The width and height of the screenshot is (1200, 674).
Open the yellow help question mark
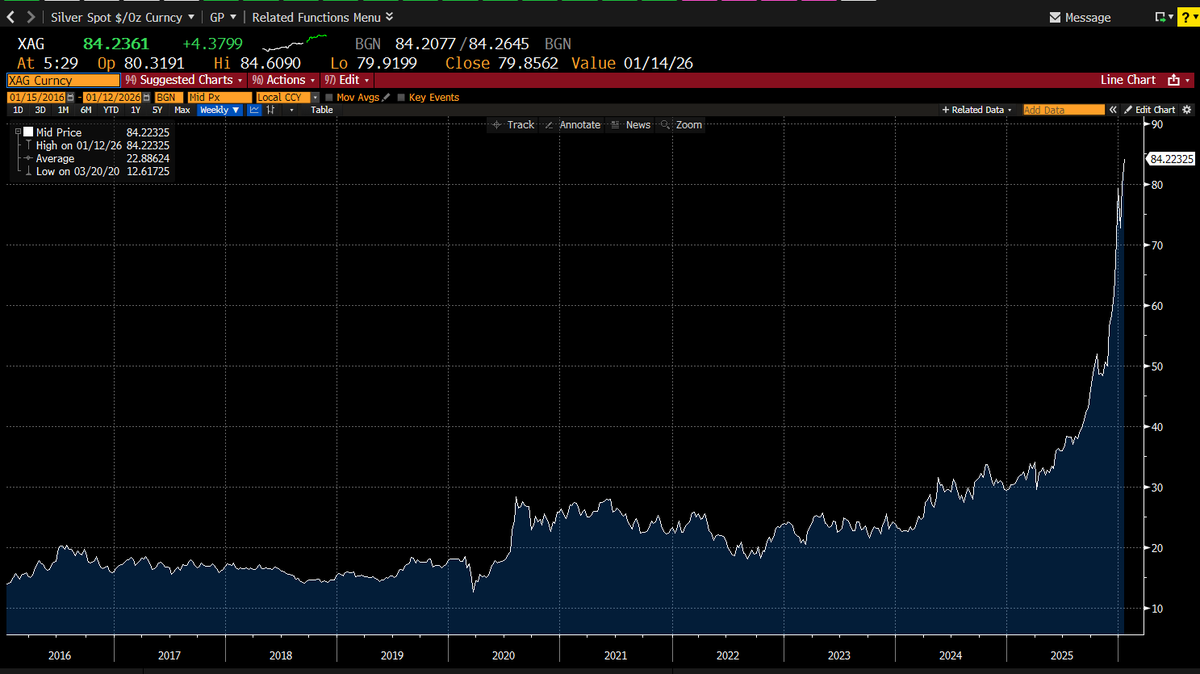[x=1187, y=17]
